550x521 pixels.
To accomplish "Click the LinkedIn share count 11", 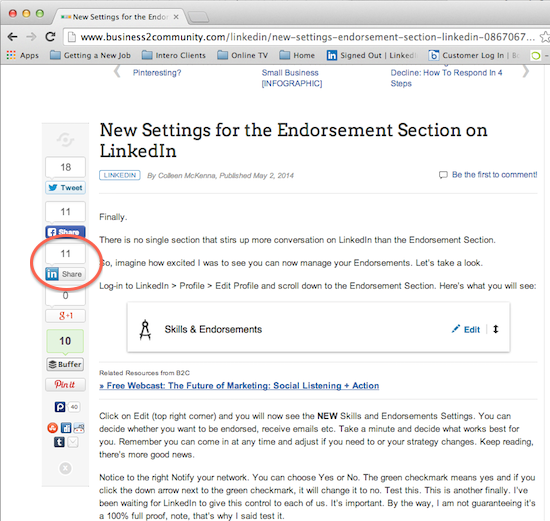I will 65,253.
